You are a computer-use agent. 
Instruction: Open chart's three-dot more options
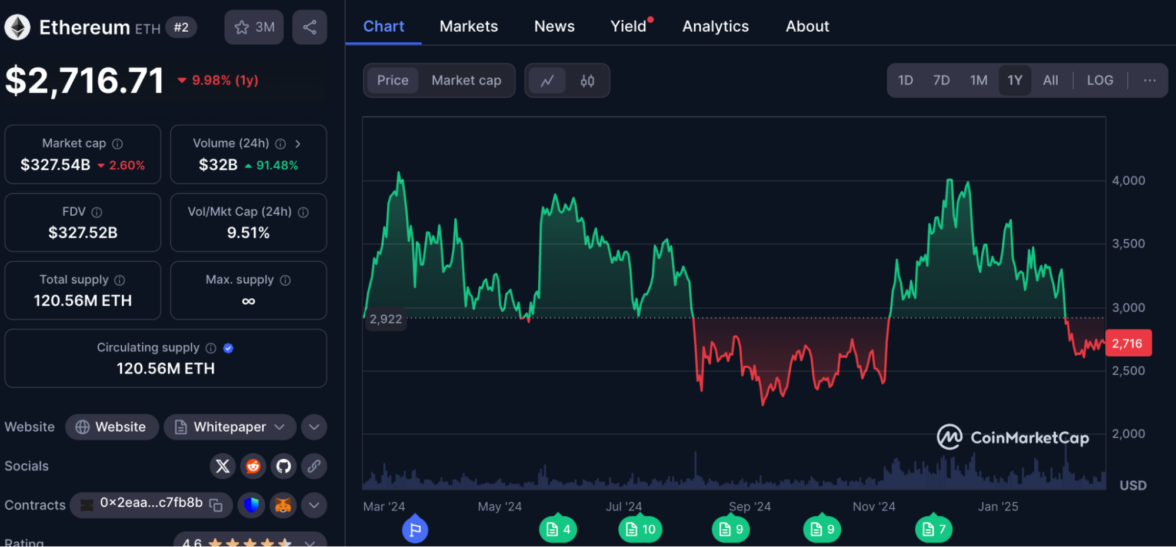click(1149, 80)
